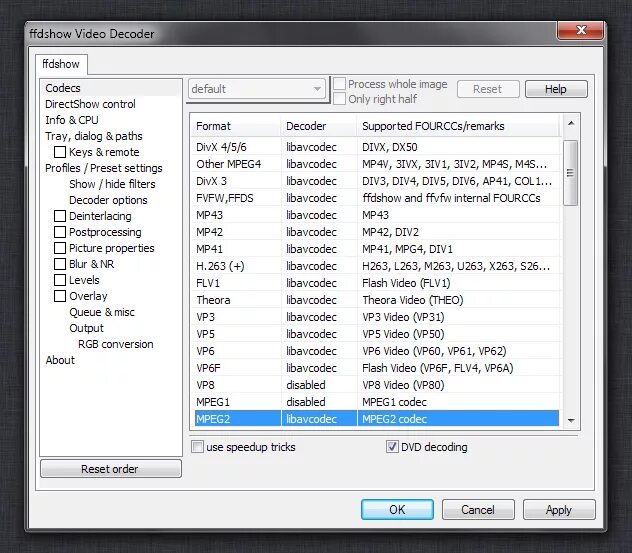Click the MPEG2 codec remarks cell
The width and height of the screenshot is (632, 553).
click(x=458, y=419)
